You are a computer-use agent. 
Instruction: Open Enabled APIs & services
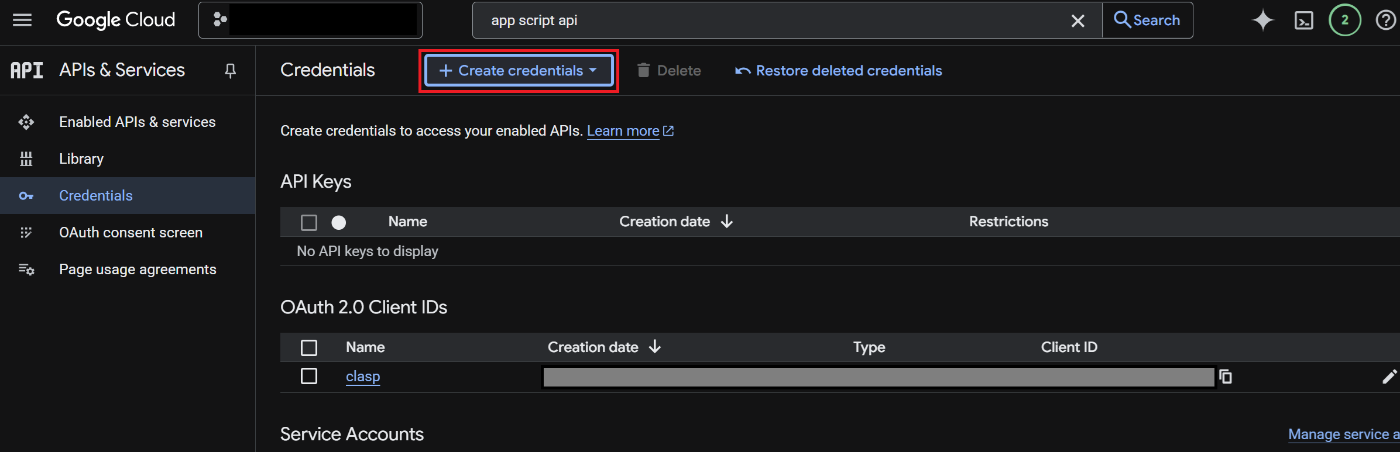point(137,122)
